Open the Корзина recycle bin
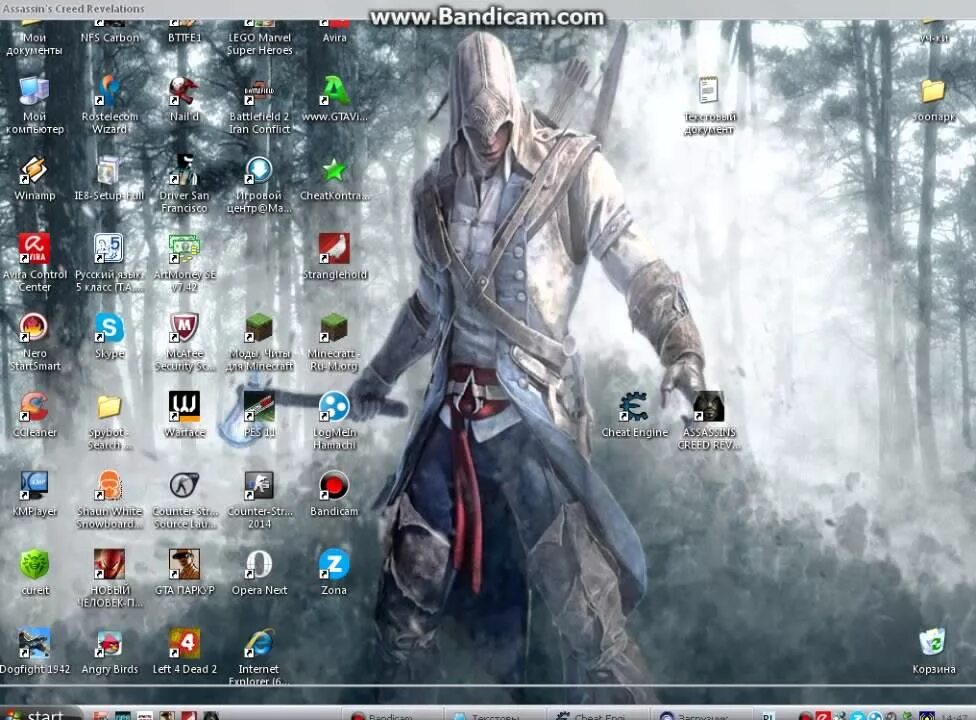 point(933,643)
